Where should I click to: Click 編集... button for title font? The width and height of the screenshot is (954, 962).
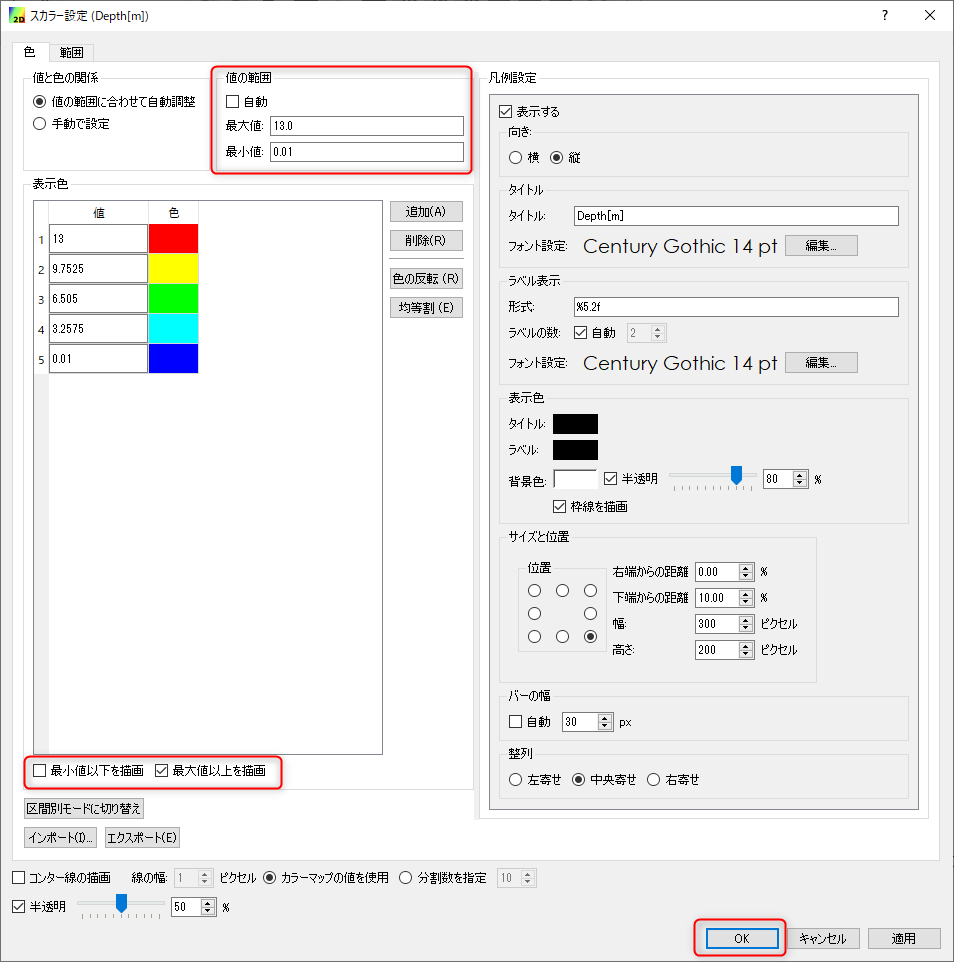pos(821,246)
